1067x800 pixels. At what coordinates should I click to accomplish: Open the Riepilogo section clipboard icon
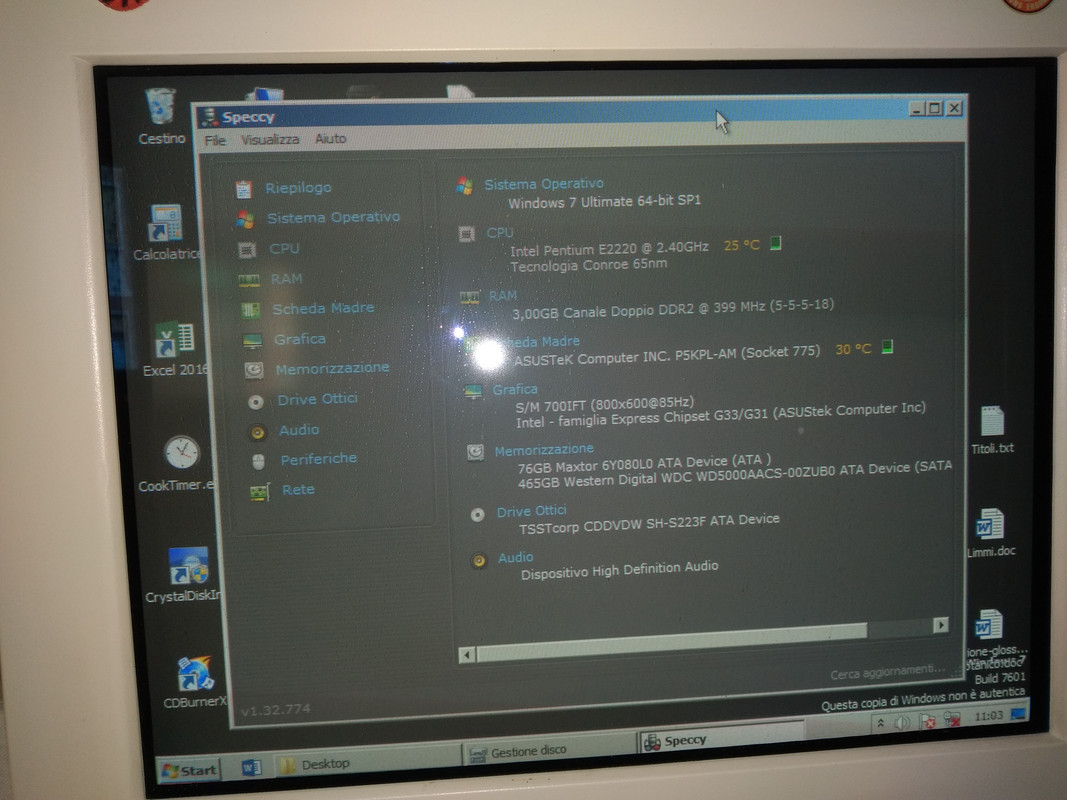(243, 189)
